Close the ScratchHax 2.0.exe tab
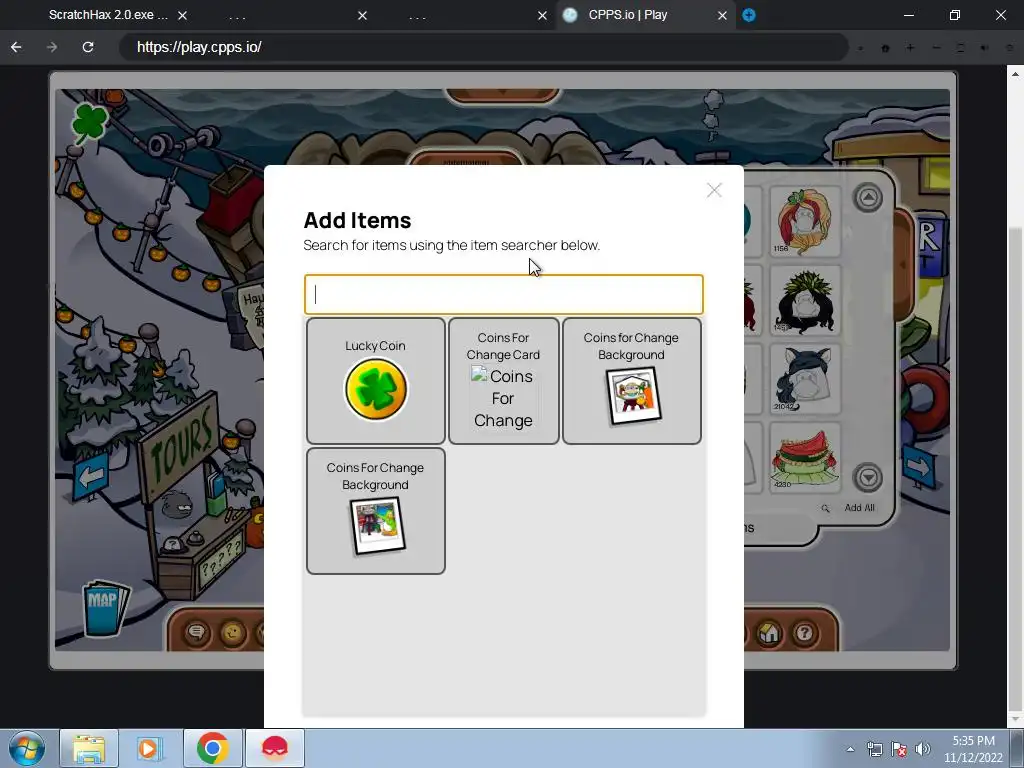Image resolution: width=1024 pixels, height=768 pixels. [x=183, y=15]
